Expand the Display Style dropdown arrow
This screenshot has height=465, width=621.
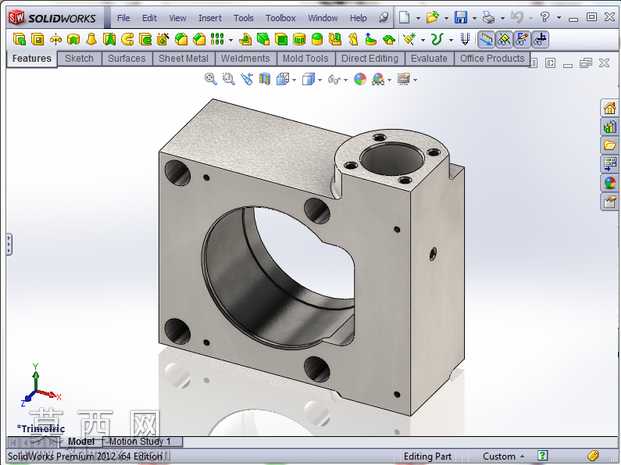[x=320, y=80]
